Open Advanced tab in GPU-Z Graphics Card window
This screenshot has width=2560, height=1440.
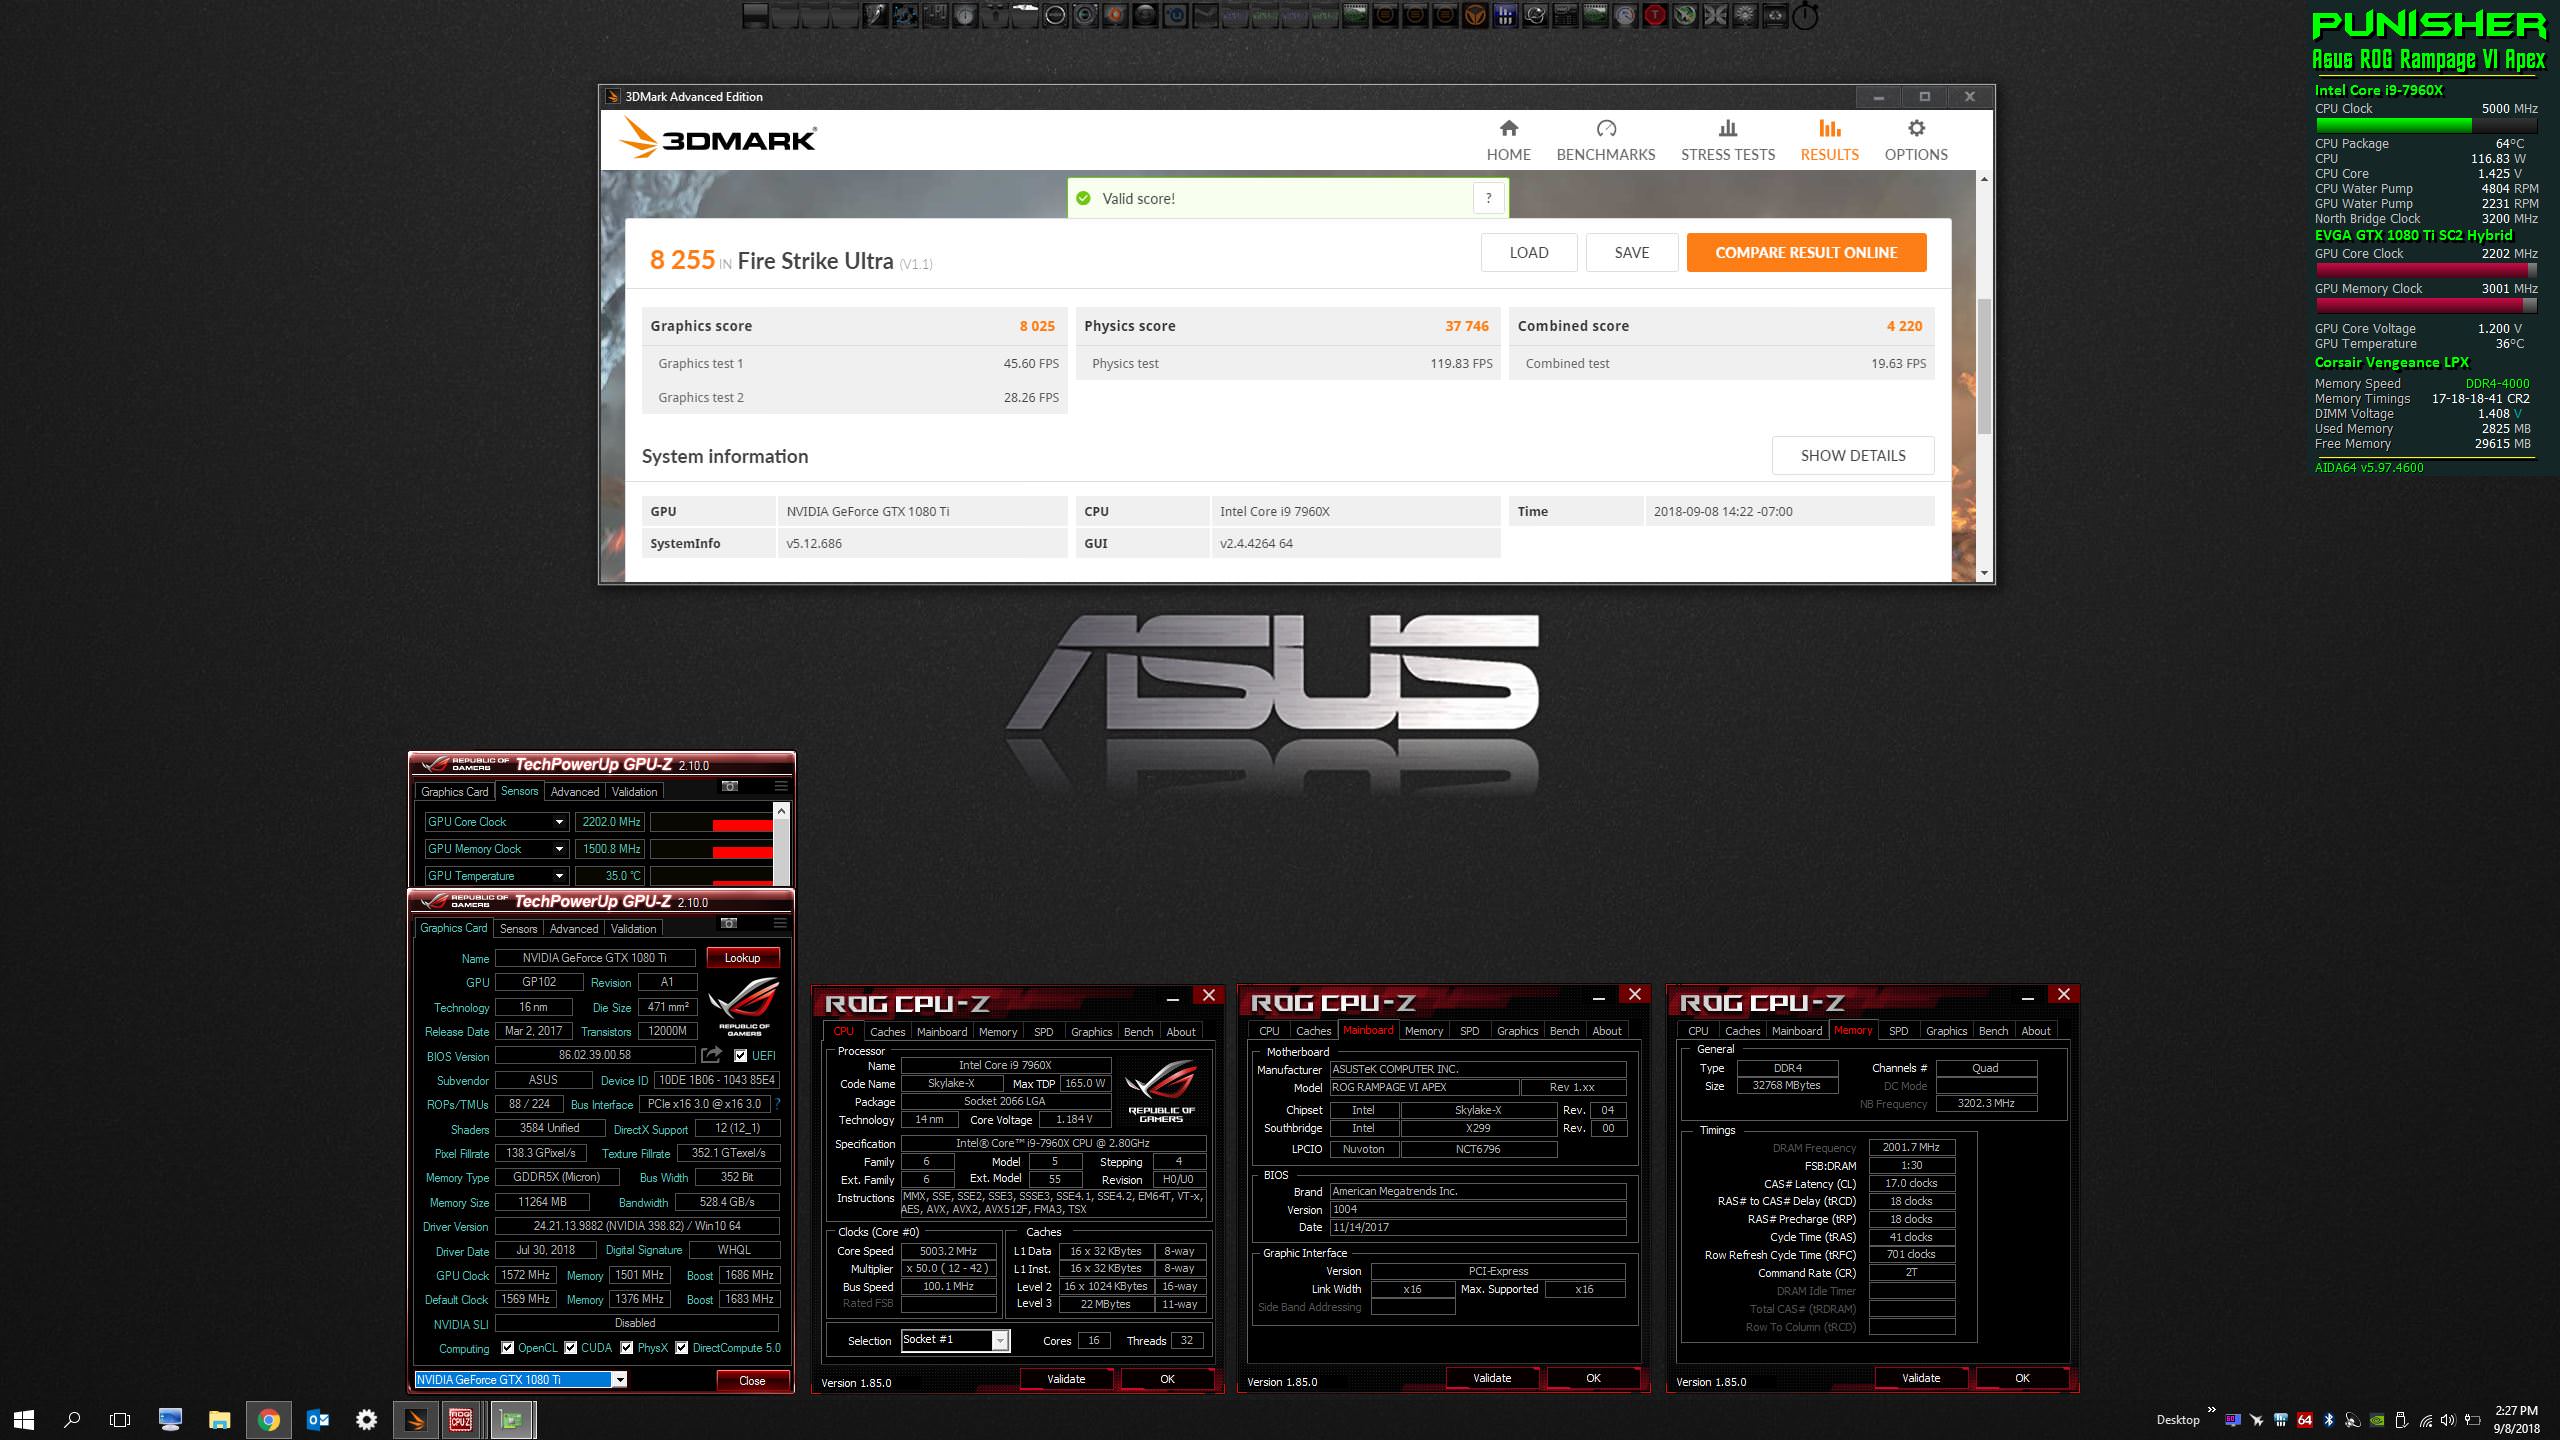(574, 929)
